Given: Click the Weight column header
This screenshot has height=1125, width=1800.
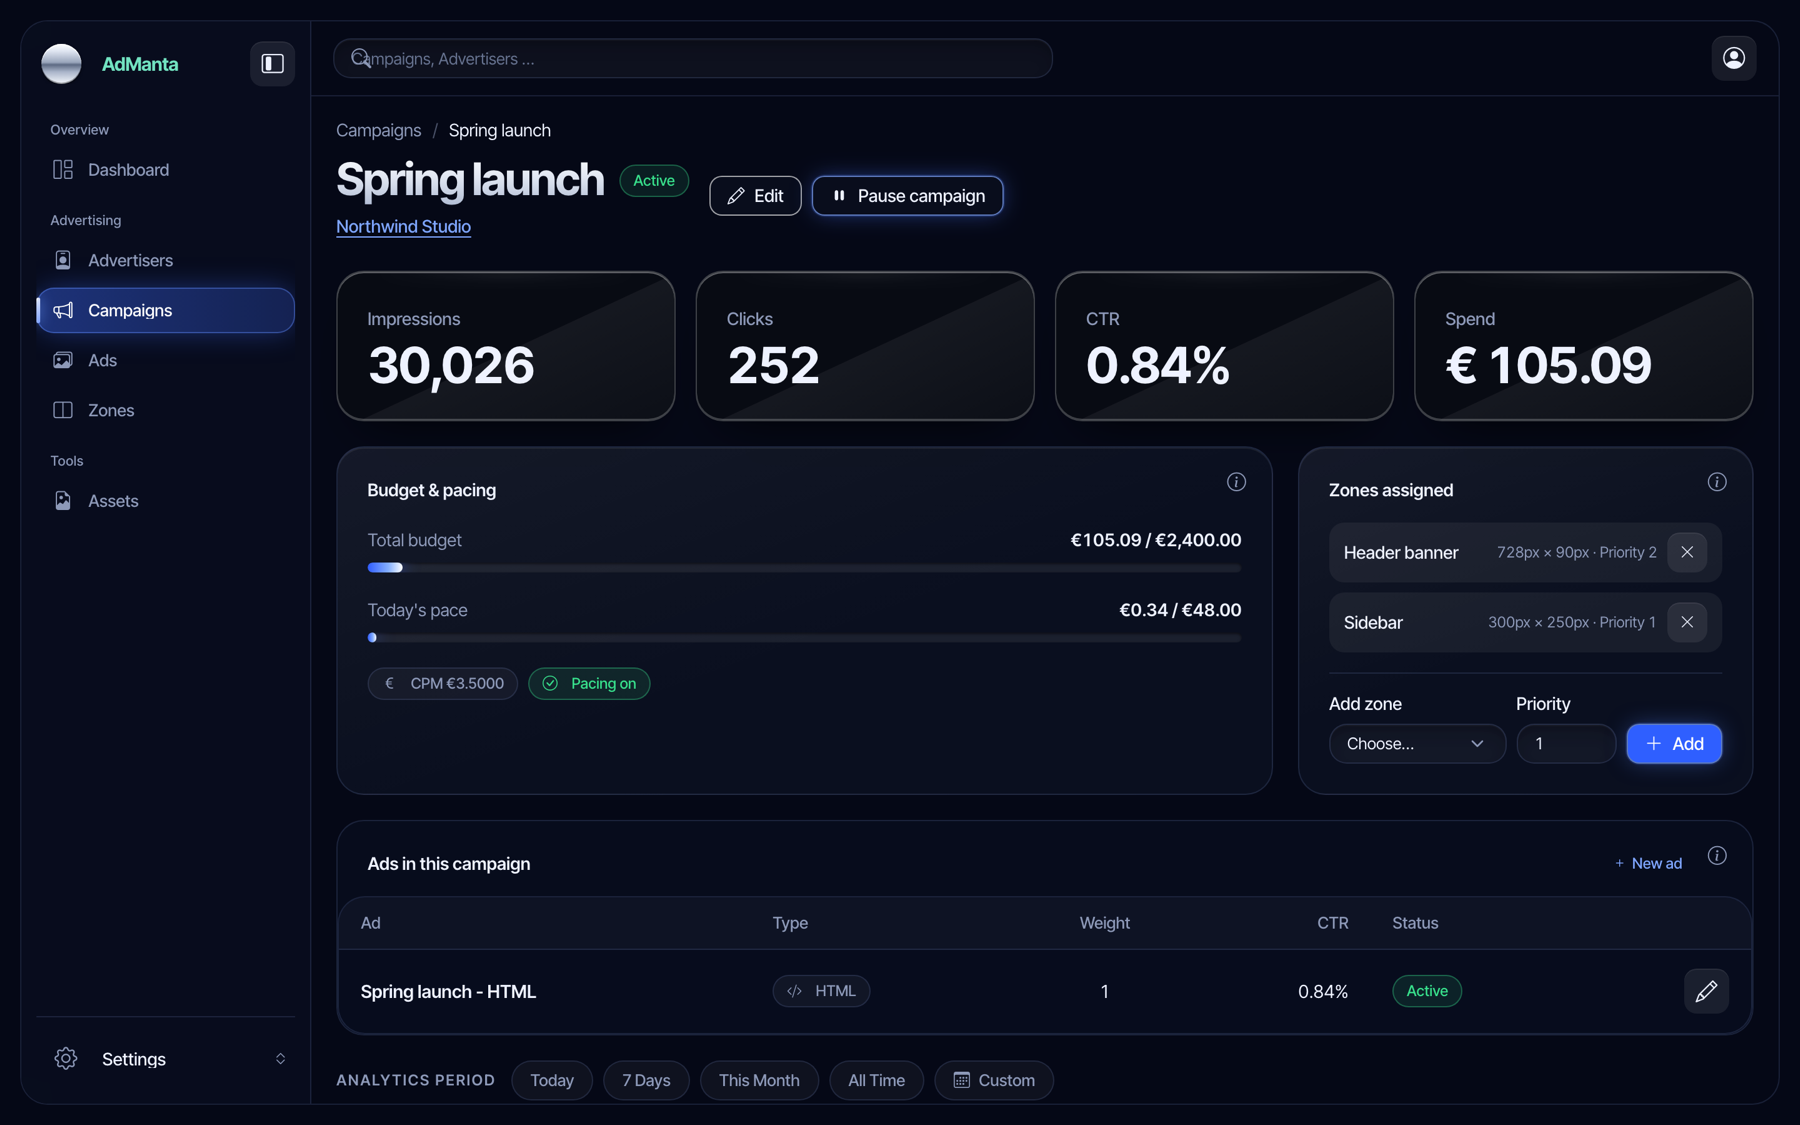Looking at the screenshot, I should tap(1104, 923).
